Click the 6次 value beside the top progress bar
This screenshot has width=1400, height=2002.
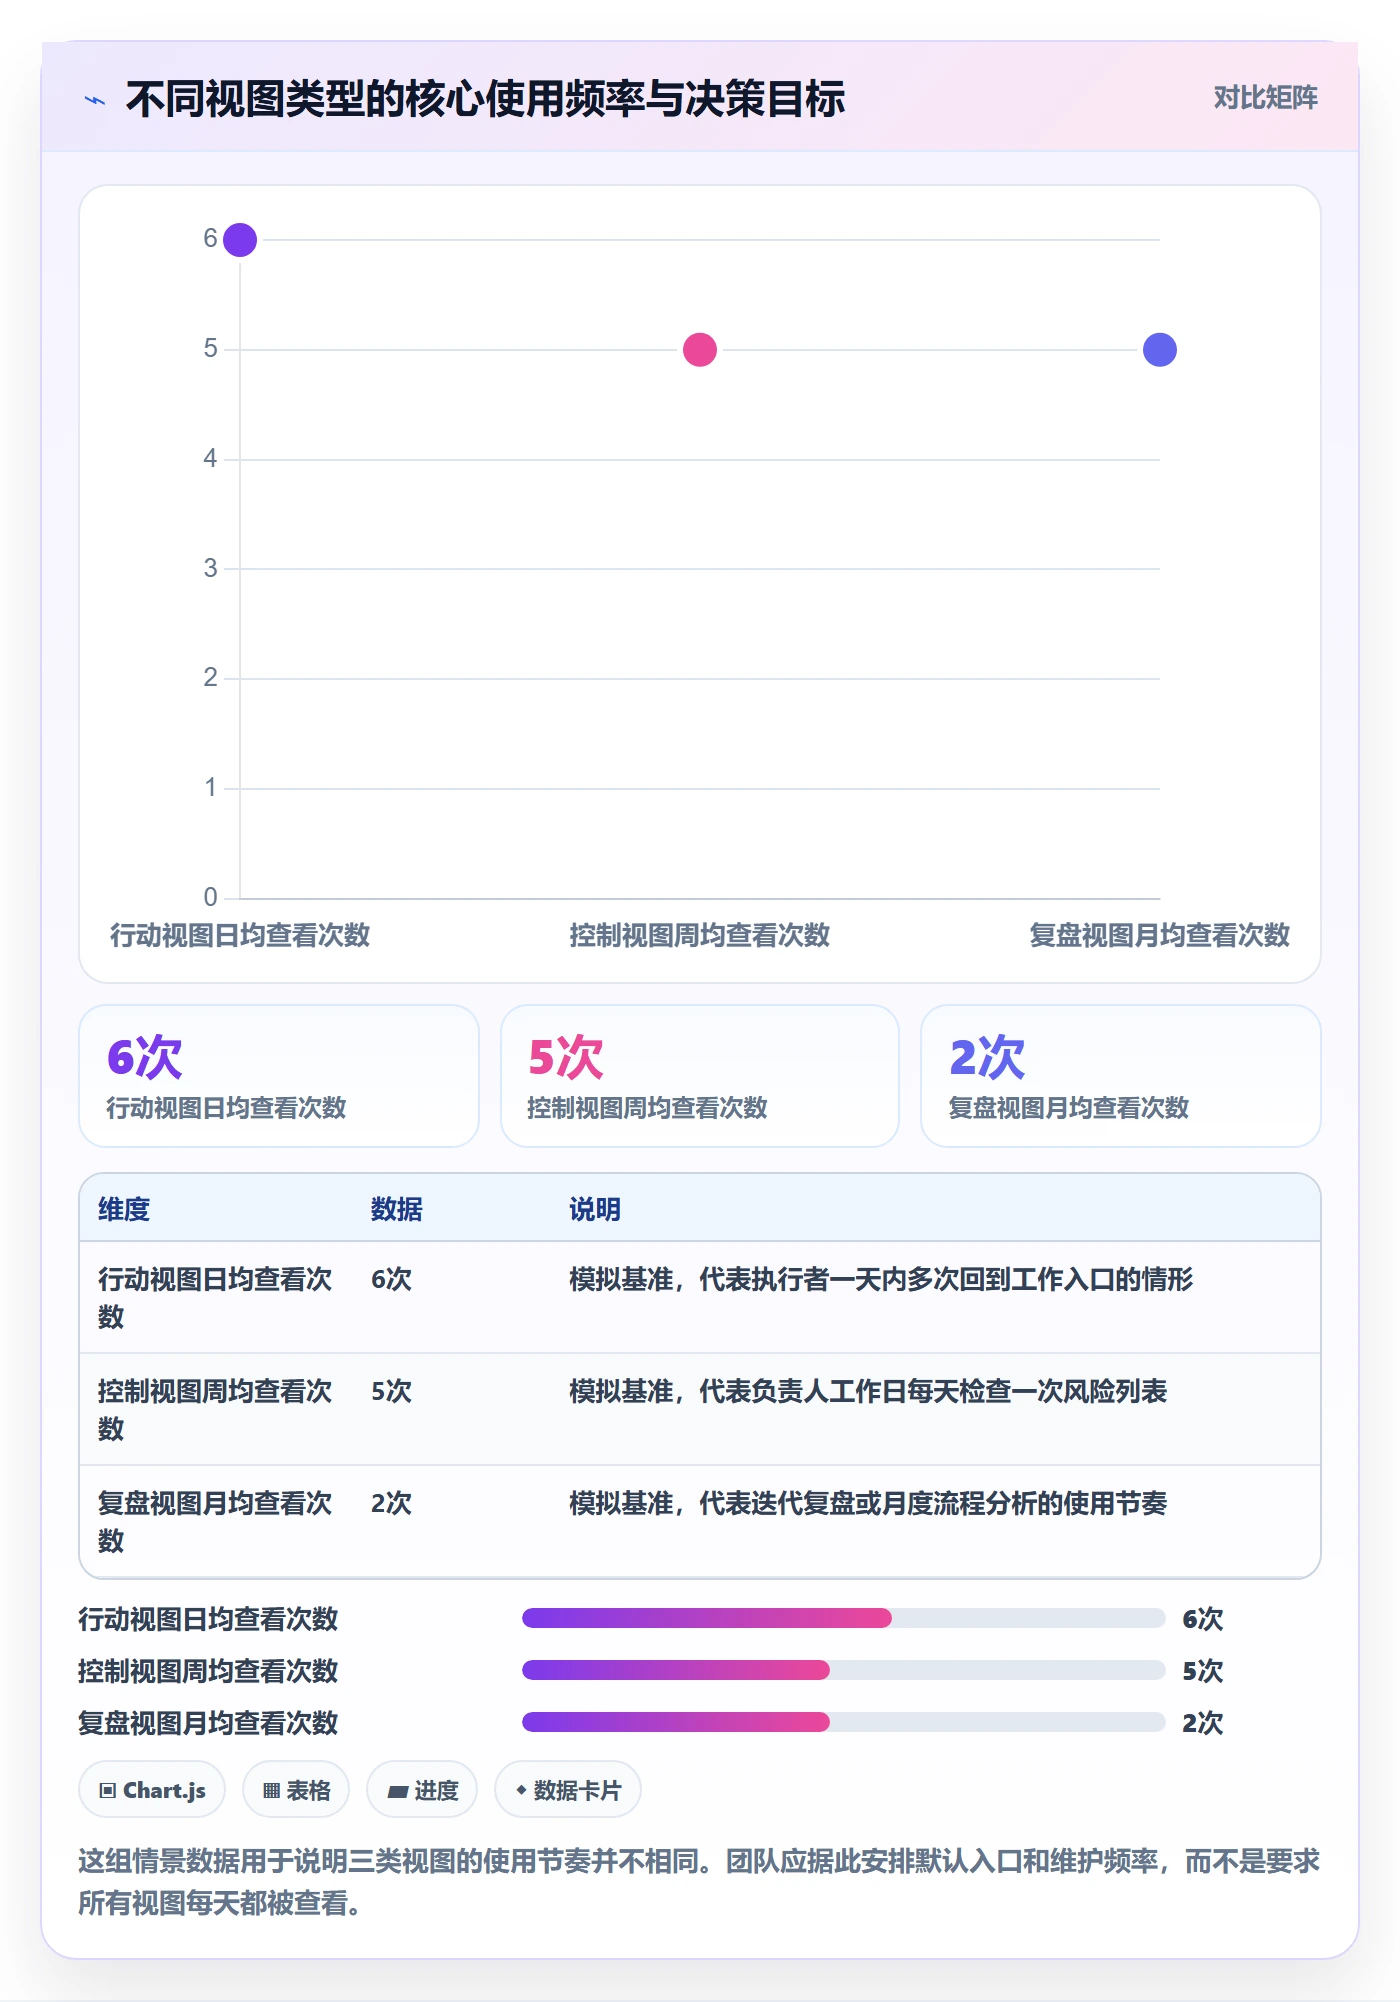pos(1202,1619)
